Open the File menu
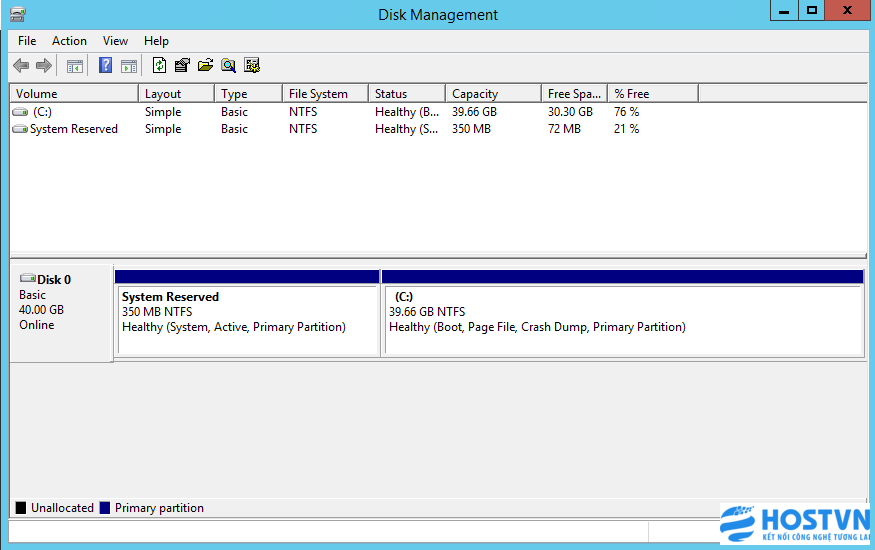Image resolution: width=875 pixels, height=550 pixels. [27, 41]
